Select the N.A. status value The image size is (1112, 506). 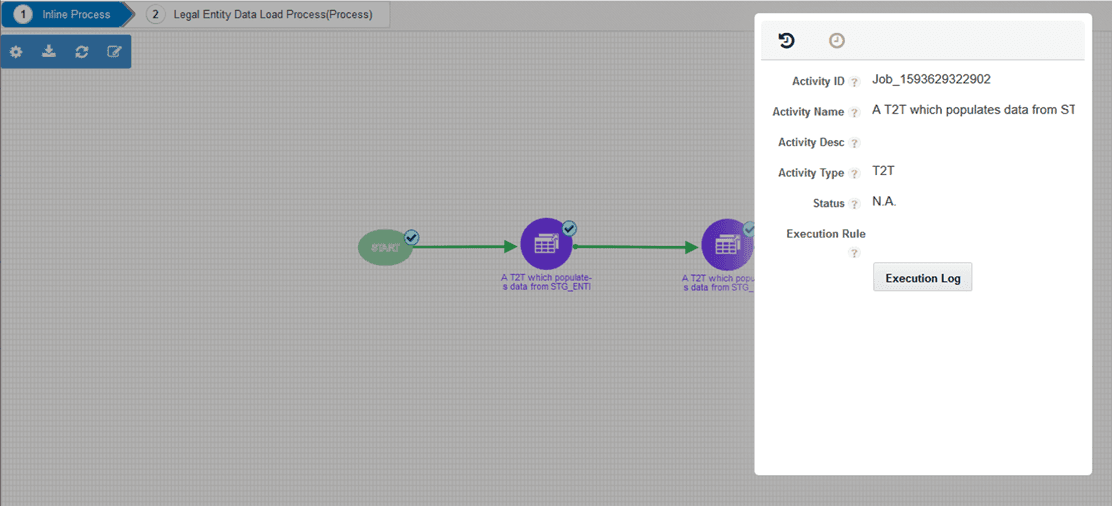pyautogui.click(x=884, y=202)
